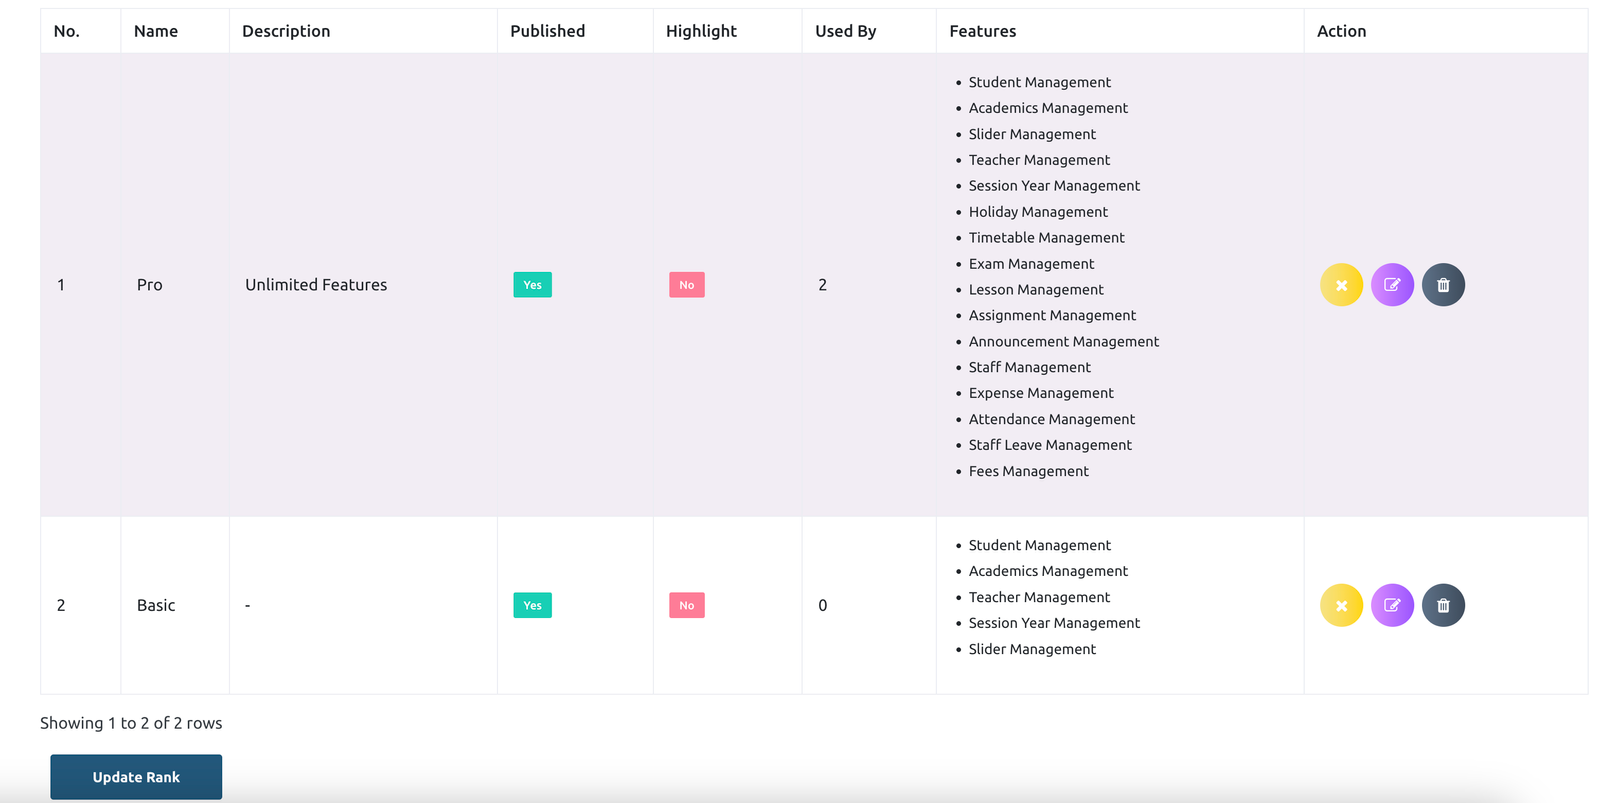
Task: Click the purple edit icon for Pro package
Action: pos(1392,285)
